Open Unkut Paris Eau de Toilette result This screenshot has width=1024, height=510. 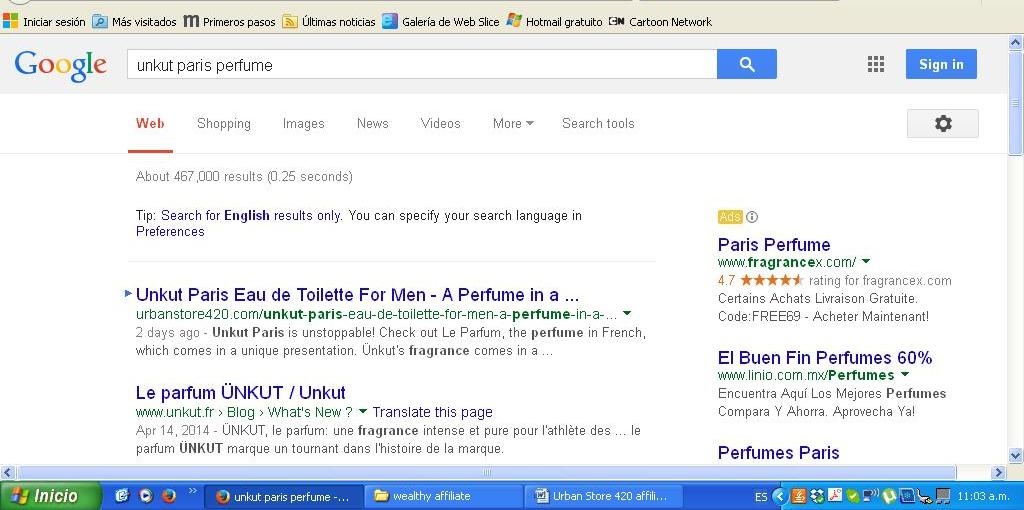357,295
